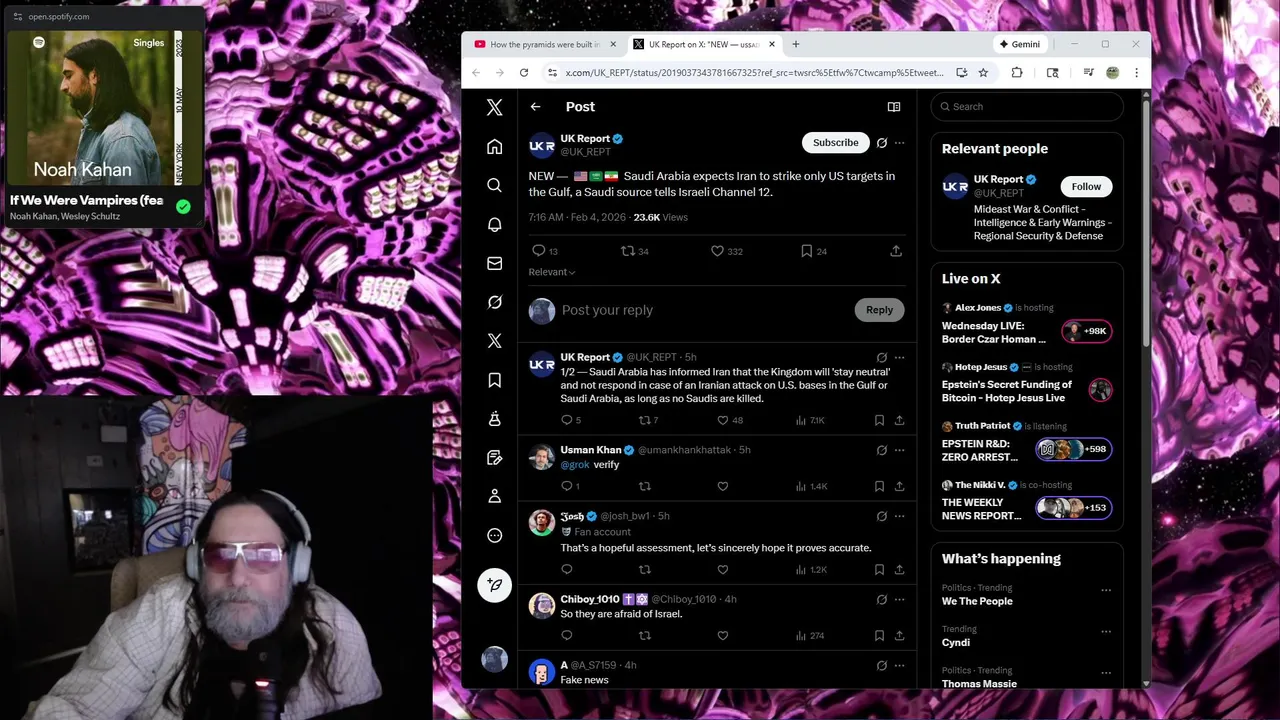Open more options for Thomas Massie trend
1280x720 pixels.
1106,672
